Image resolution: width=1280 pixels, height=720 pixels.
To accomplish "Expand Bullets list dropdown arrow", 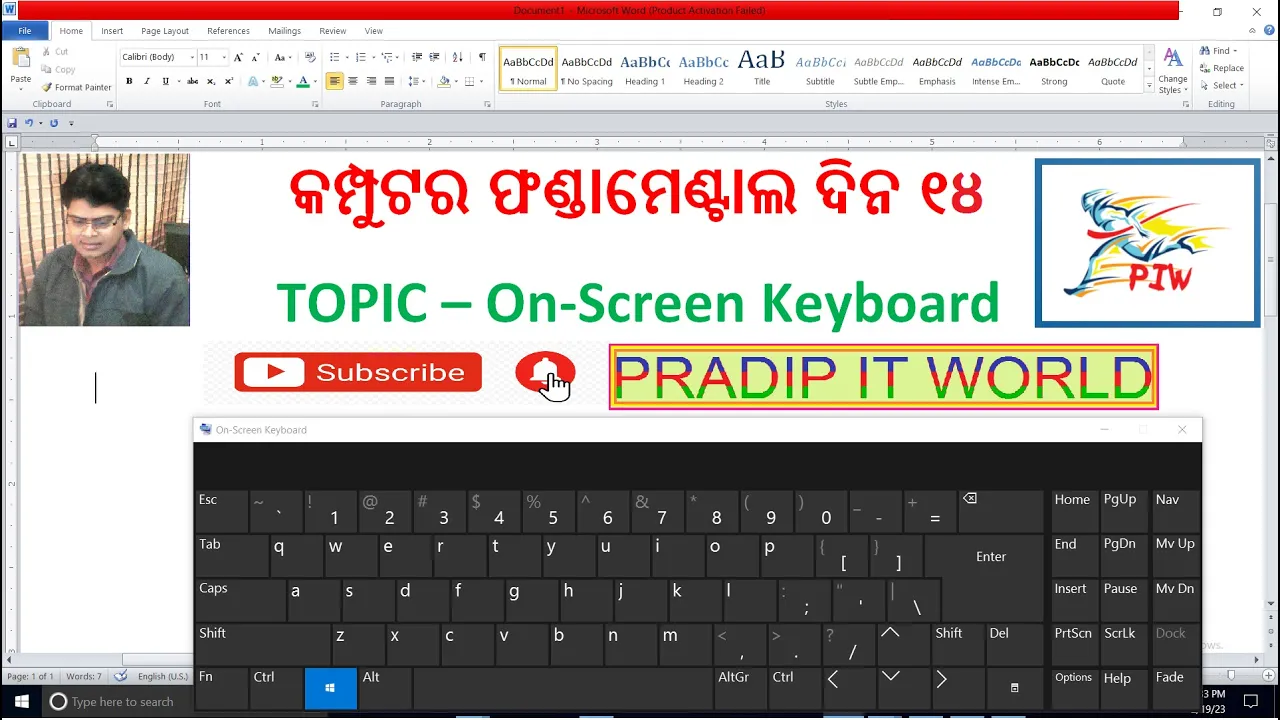I will click(x=346, y=57).
